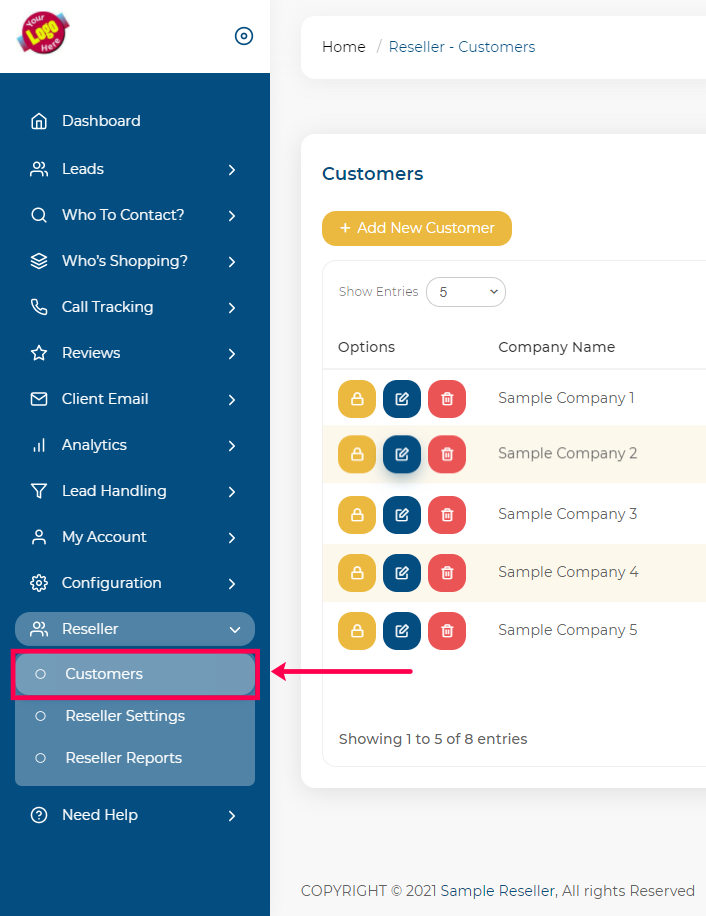Viewport: 706px width, 916px height.
Task: Sort by the Company Name column header
Action: coord(556,347)
